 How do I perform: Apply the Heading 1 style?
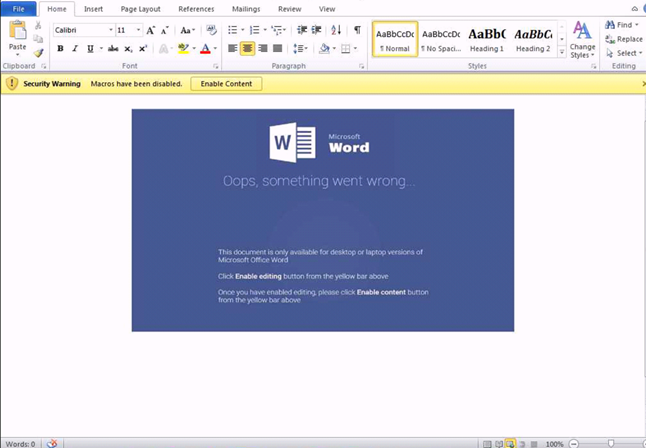tap(487, 39)
